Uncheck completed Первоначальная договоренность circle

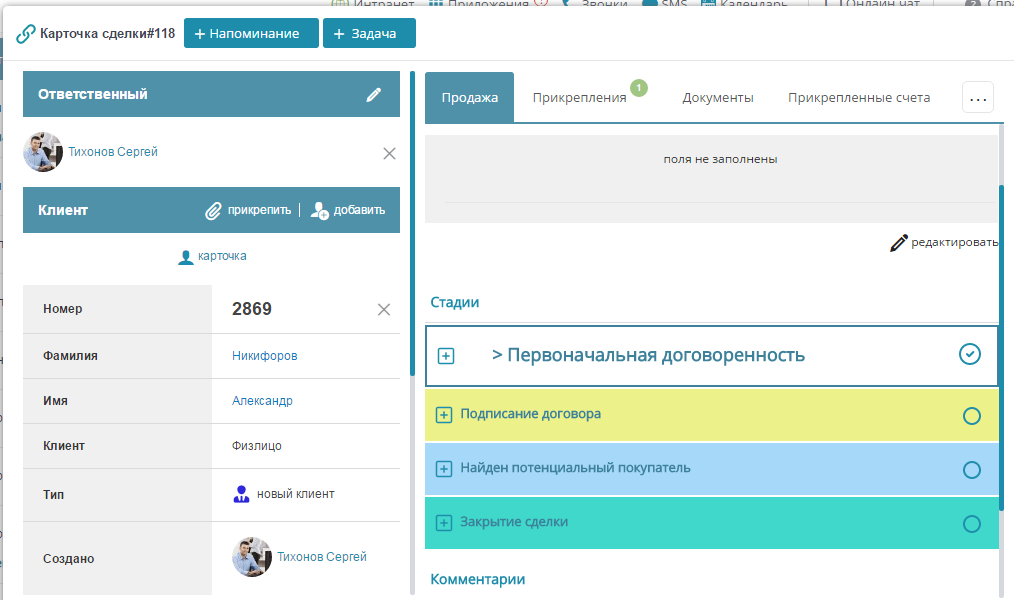click(x=970, y=354)
